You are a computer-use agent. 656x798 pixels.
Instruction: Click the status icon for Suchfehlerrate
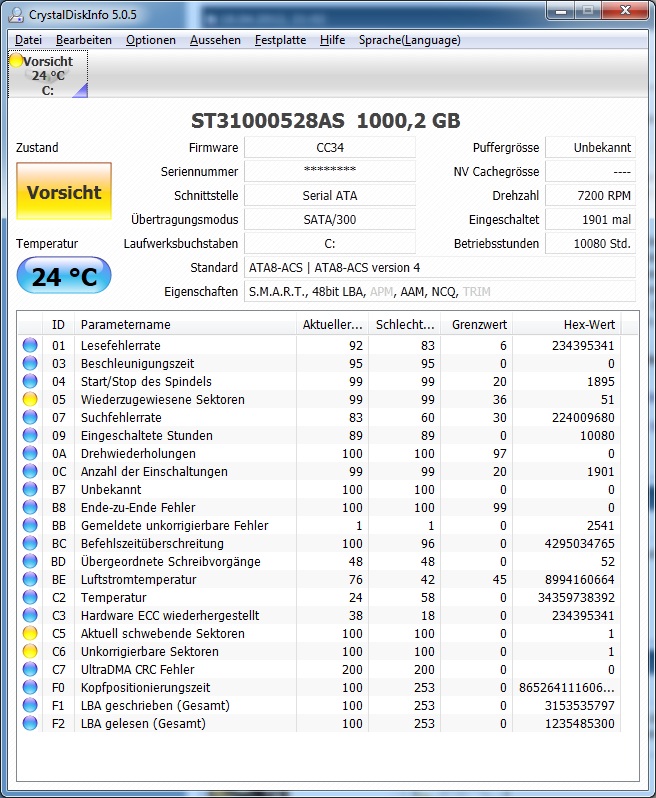coord(30,417)
